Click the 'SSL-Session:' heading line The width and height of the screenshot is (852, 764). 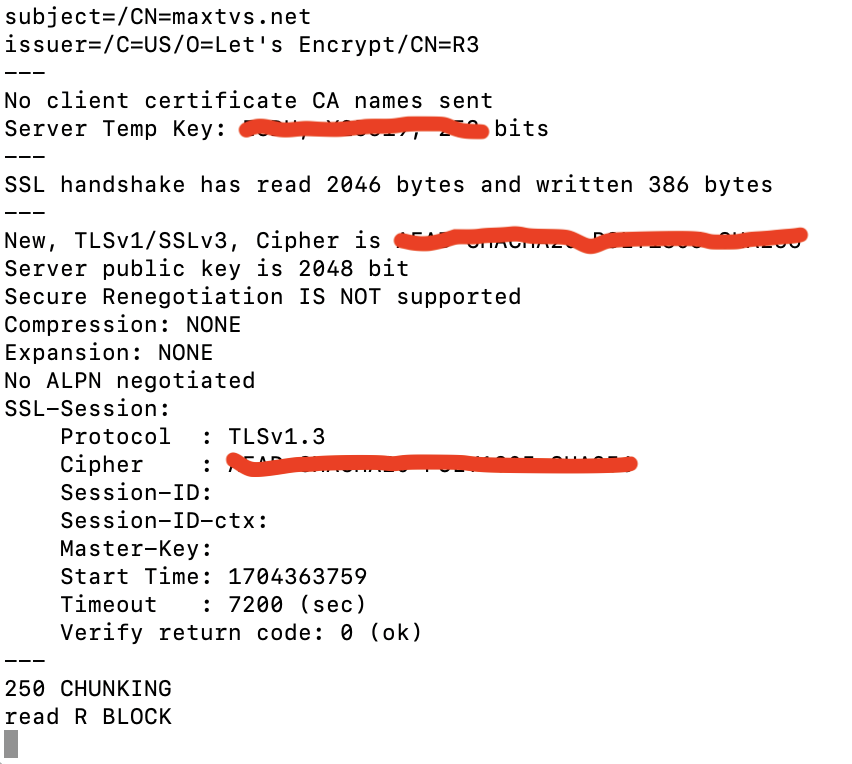pos(88,408)
